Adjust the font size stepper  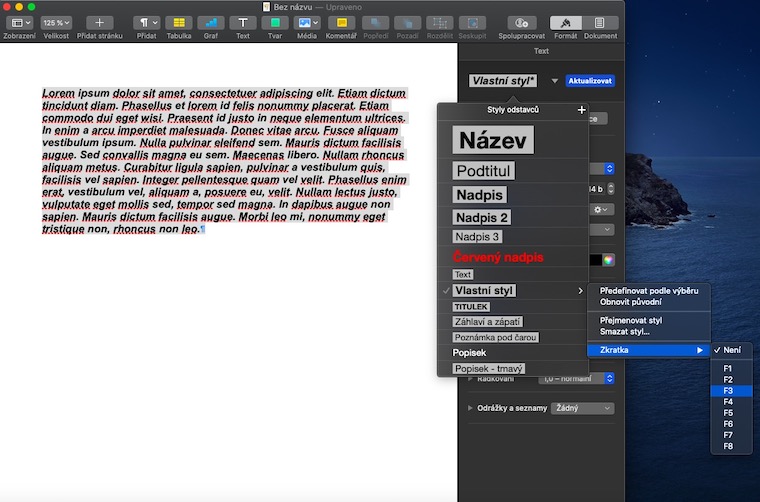tap(611, 189)
